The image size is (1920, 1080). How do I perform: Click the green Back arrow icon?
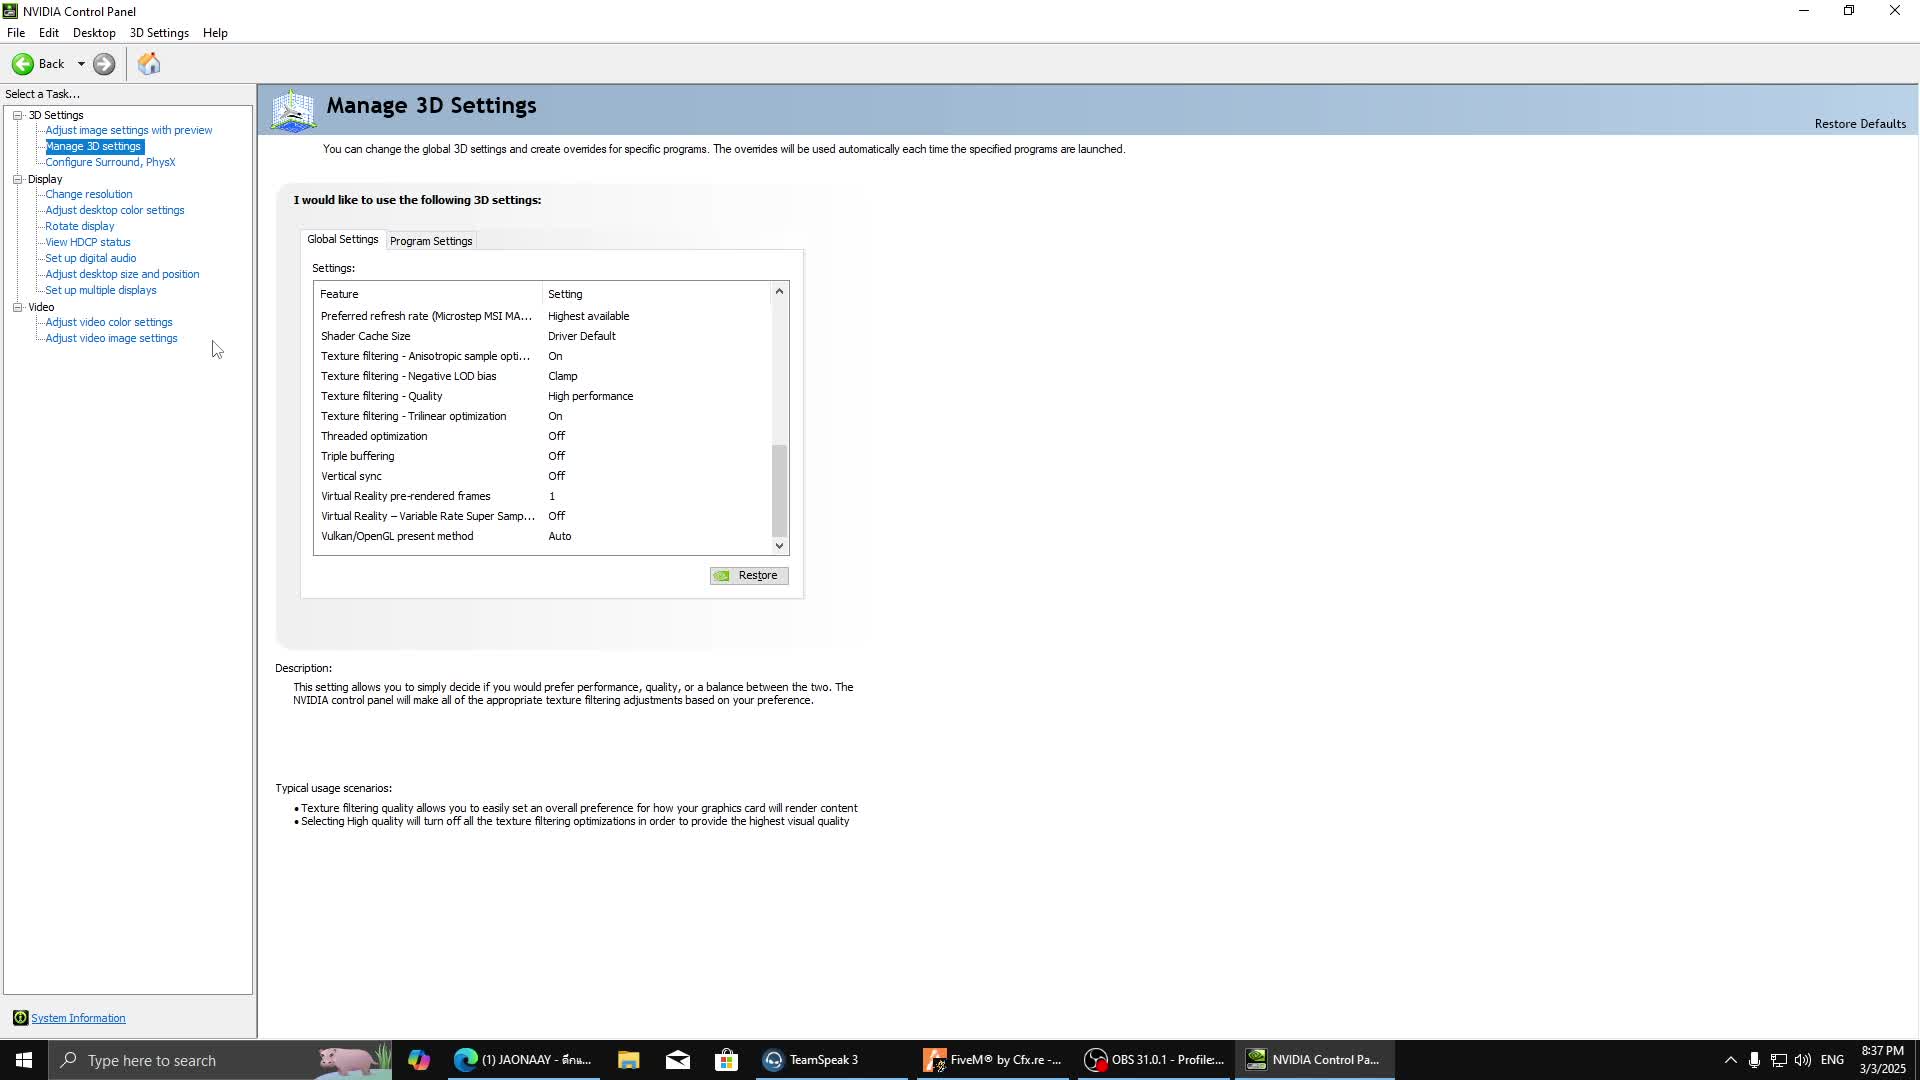[x=22, y=64]
